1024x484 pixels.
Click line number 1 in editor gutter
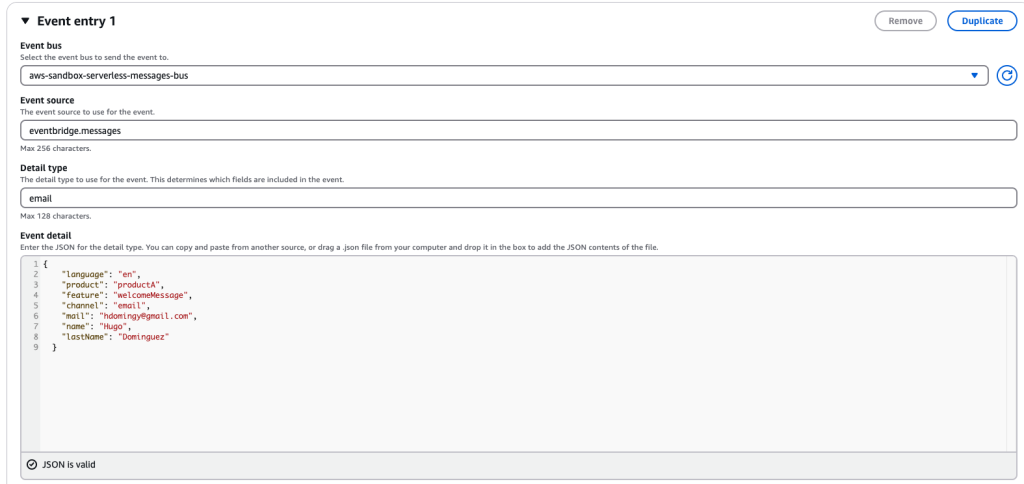[36, 264]
